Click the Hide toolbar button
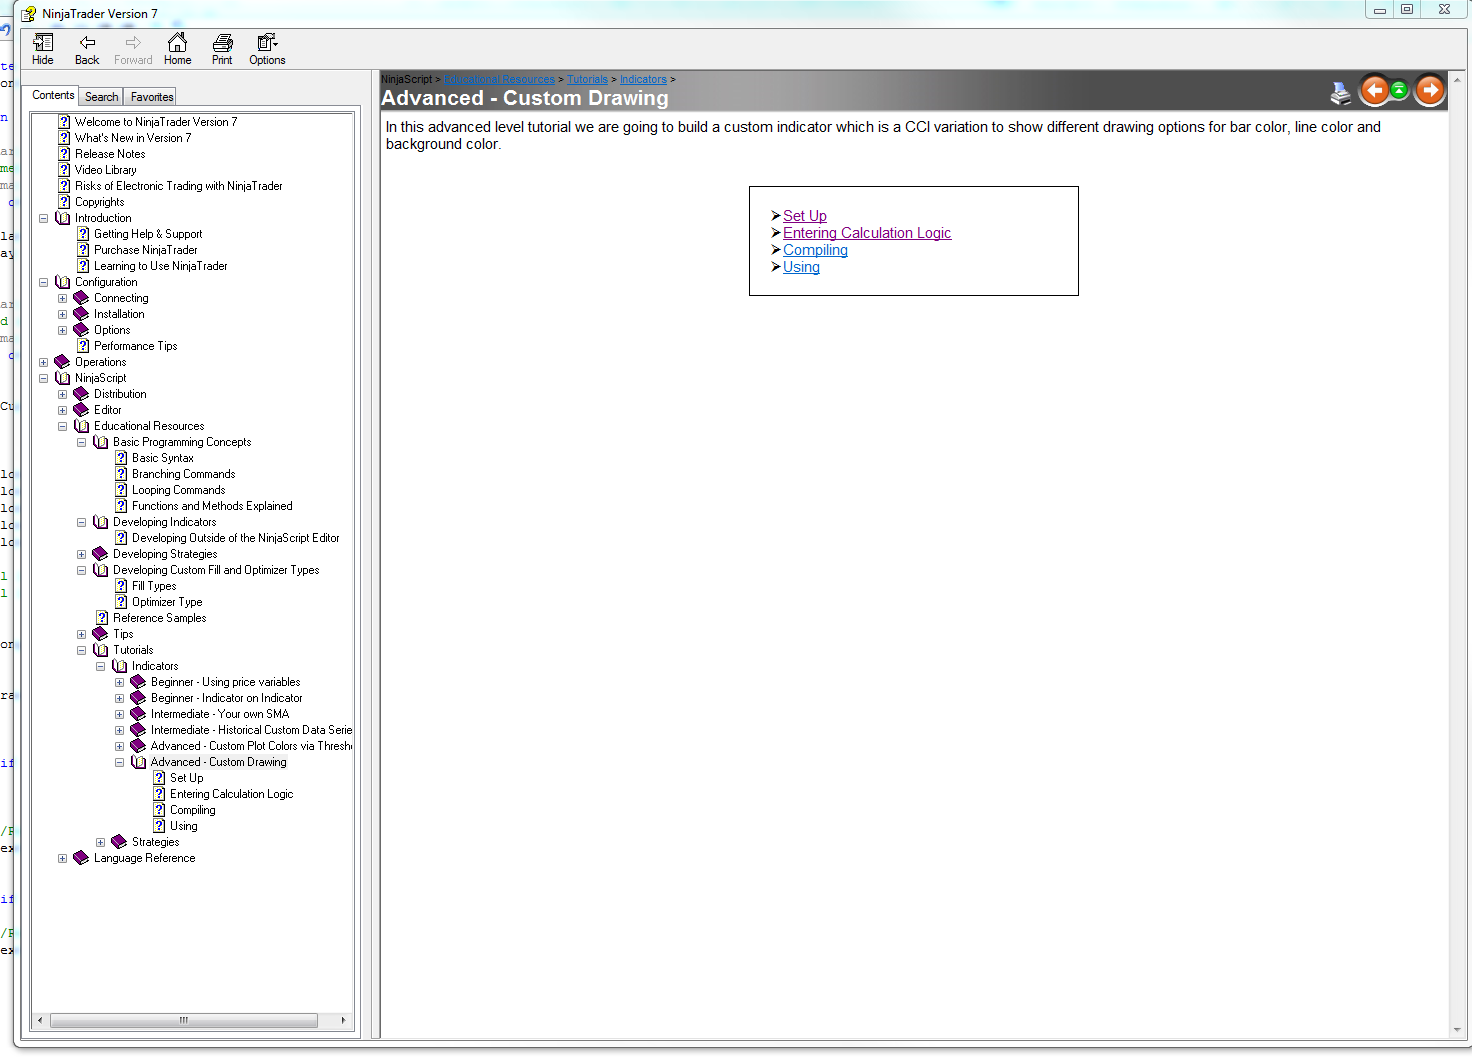The width and height of the screenshot is (1472, 1058). (x=43, y=49)
